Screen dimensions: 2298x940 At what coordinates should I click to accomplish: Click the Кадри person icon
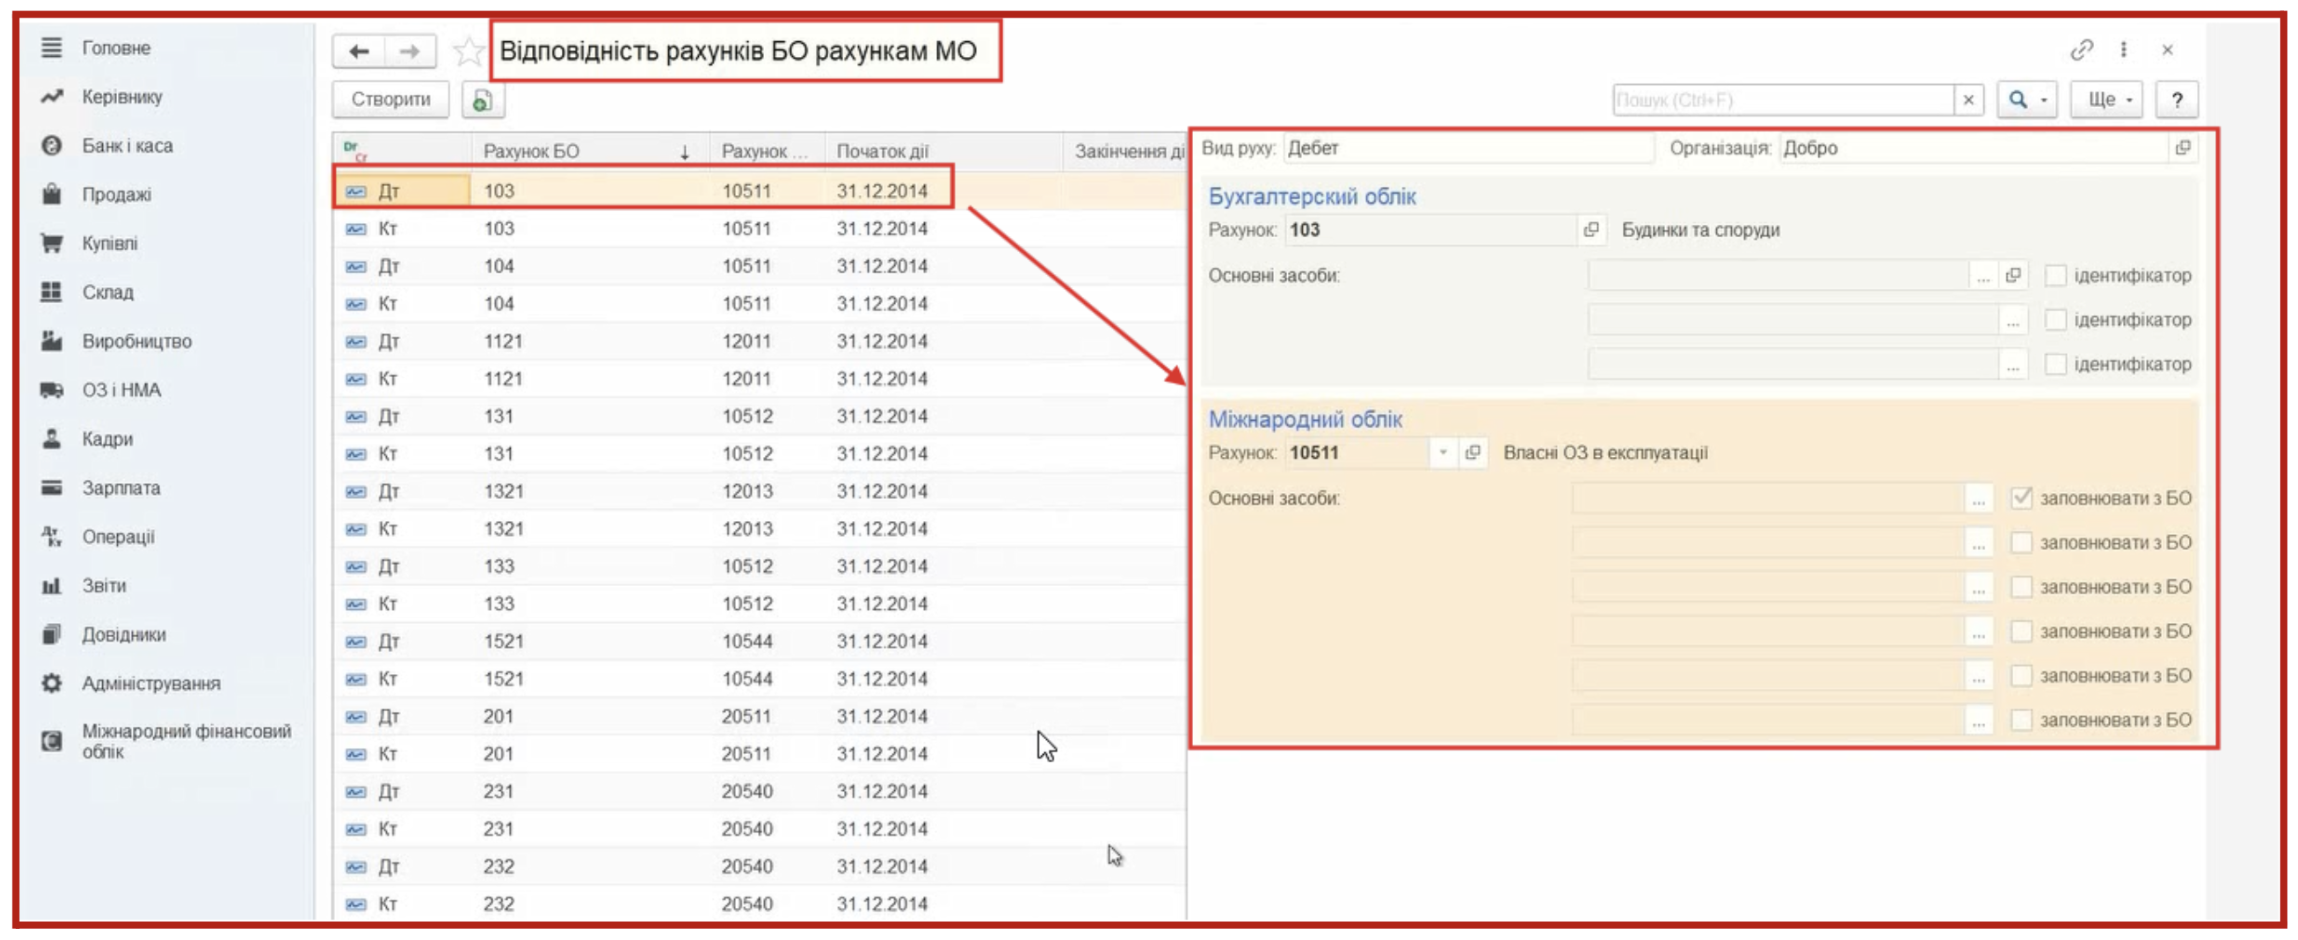51,438
